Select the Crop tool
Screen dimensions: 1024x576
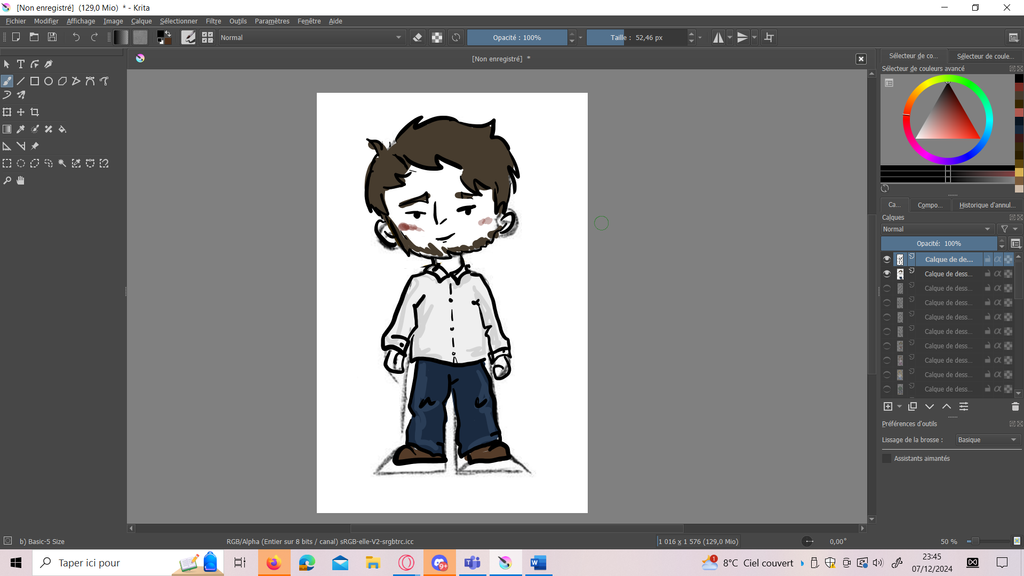point(34,112)
